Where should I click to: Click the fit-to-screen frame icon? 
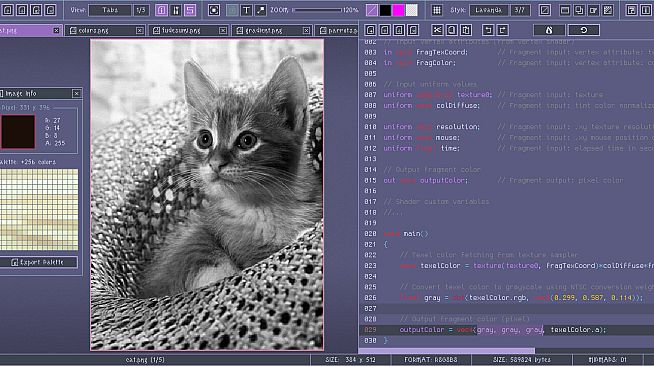214,10
